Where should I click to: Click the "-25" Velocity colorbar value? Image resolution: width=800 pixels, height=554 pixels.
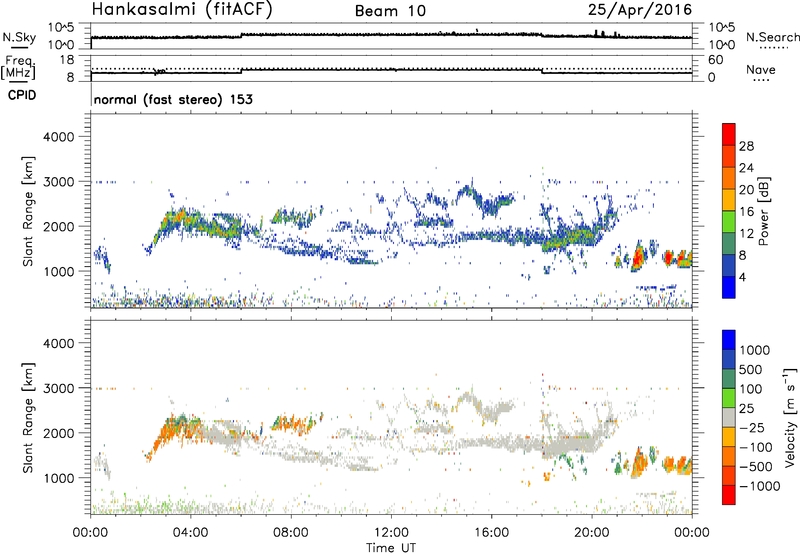point(752,428)
